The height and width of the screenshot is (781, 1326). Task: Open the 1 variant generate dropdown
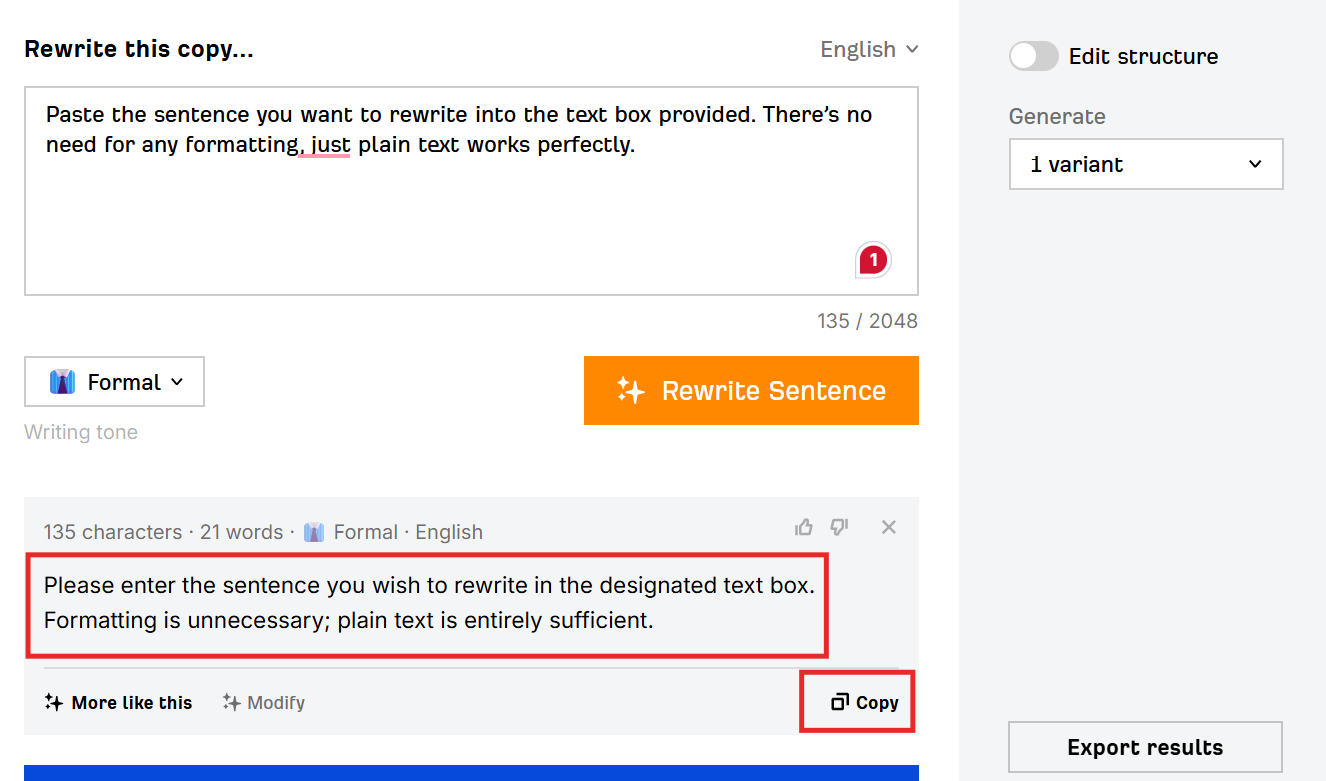[1146, 164]
